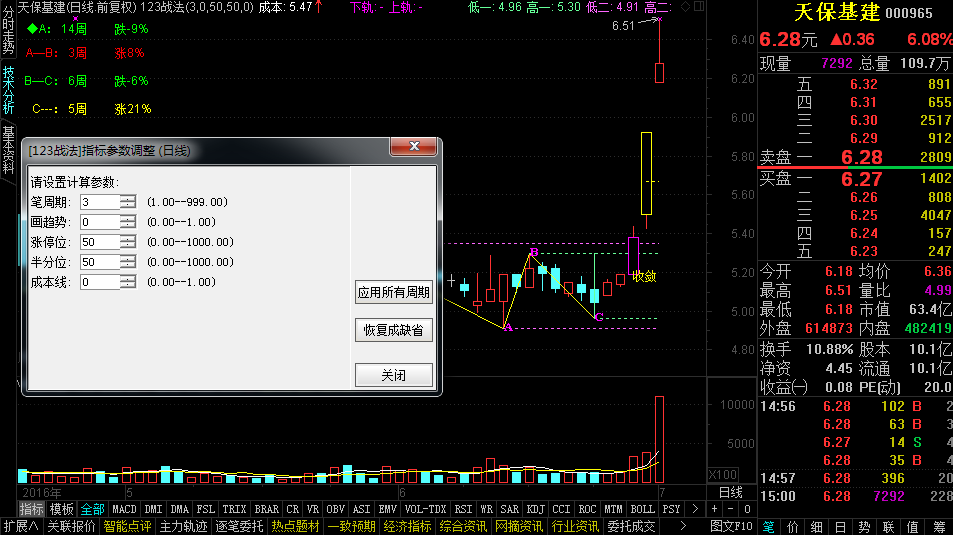Screen dimensions: 953x535
Task: Show more indicators after PSY
Action: click(695, 509)
